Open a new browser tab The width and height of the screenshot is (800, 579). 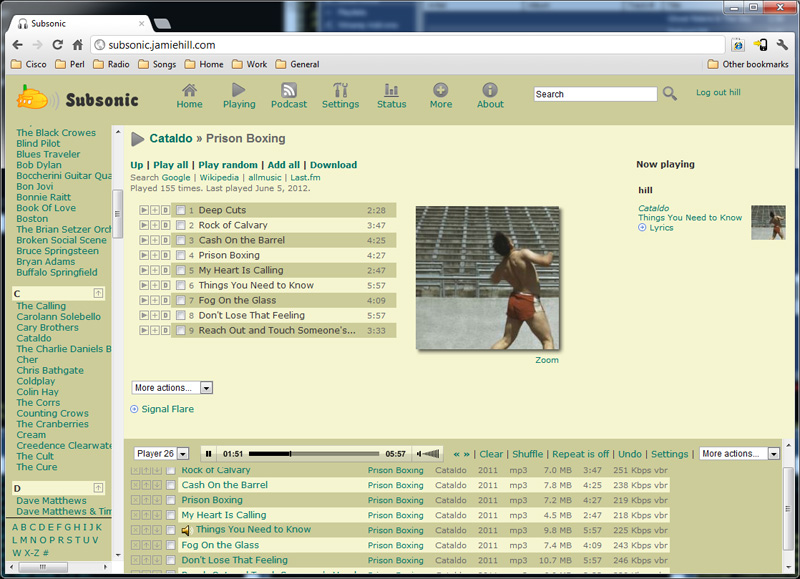pos(162,23)
